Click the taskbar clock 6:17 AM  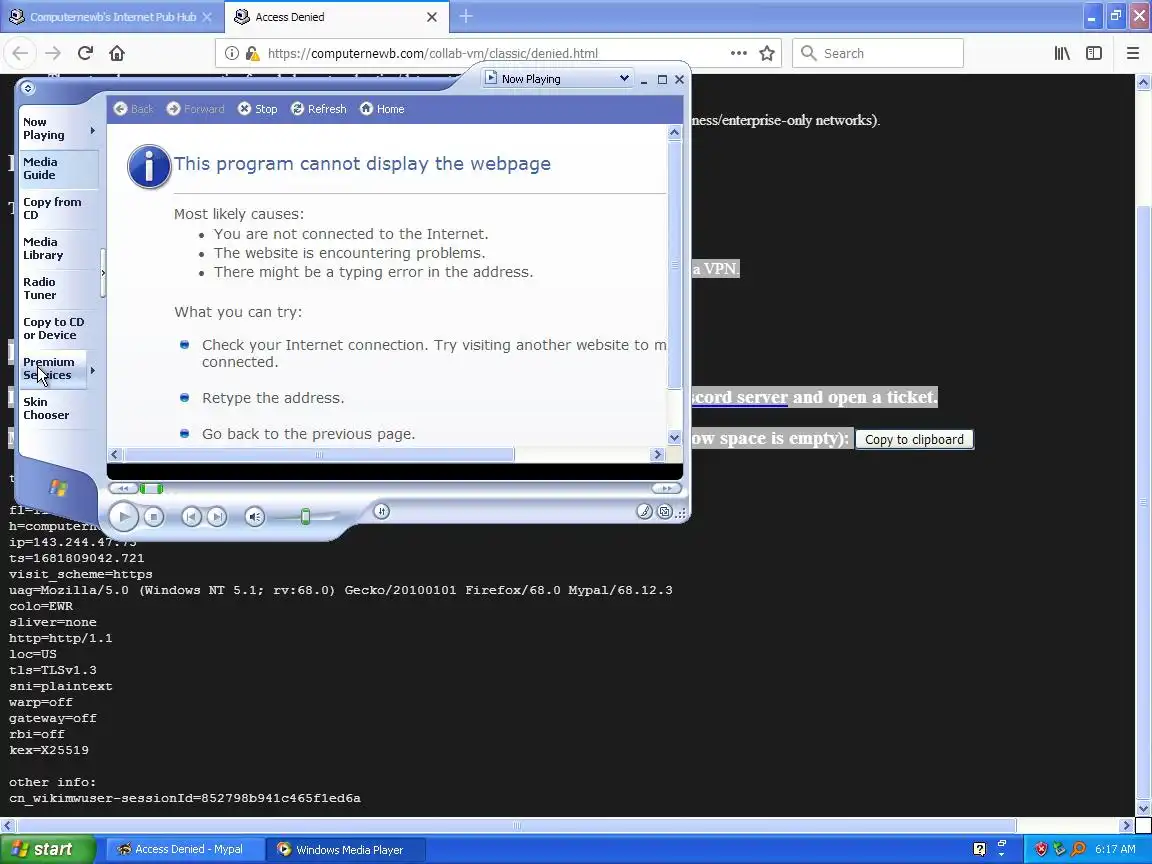[1115, 849]
